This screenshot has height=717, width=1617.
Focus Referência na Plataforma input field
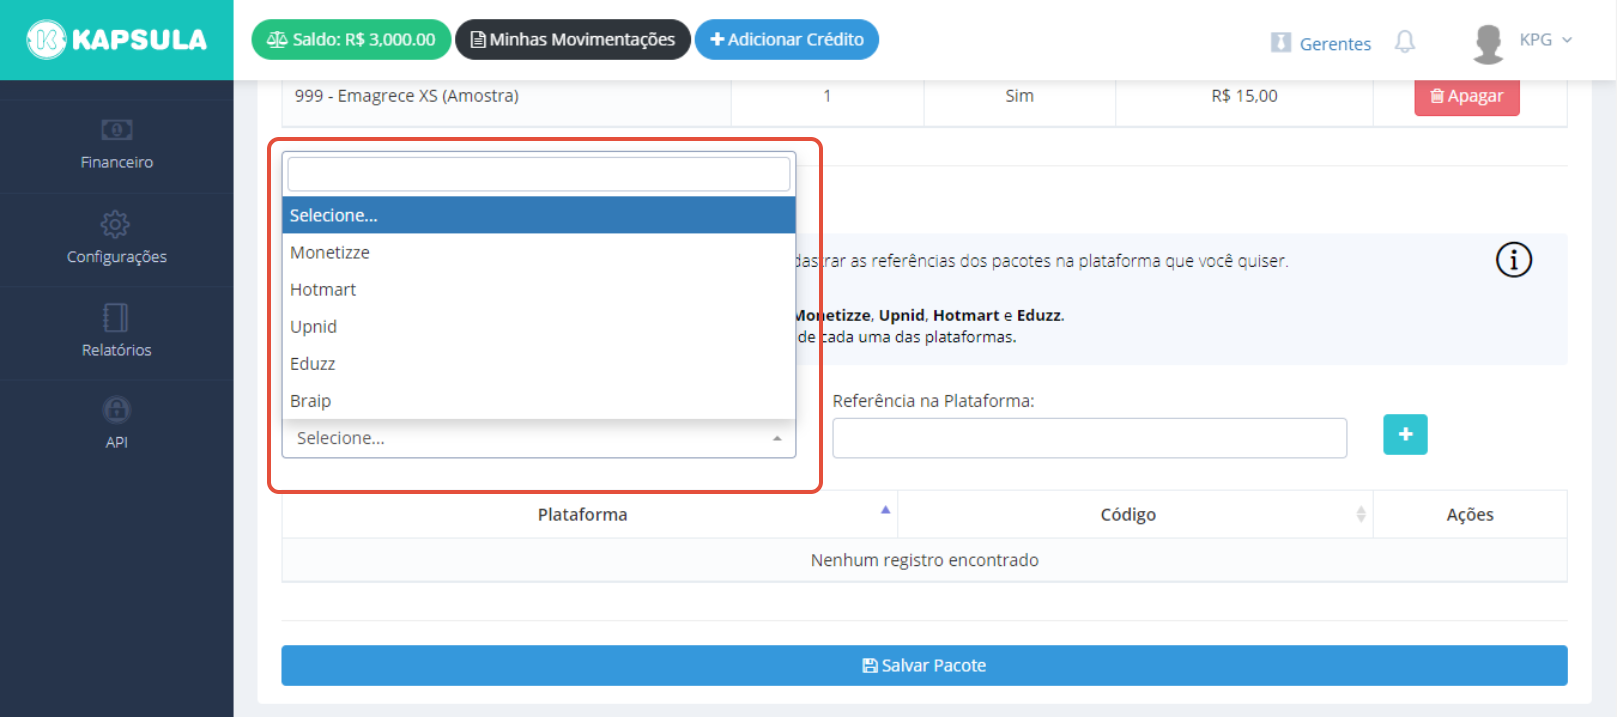point(1089,438)
